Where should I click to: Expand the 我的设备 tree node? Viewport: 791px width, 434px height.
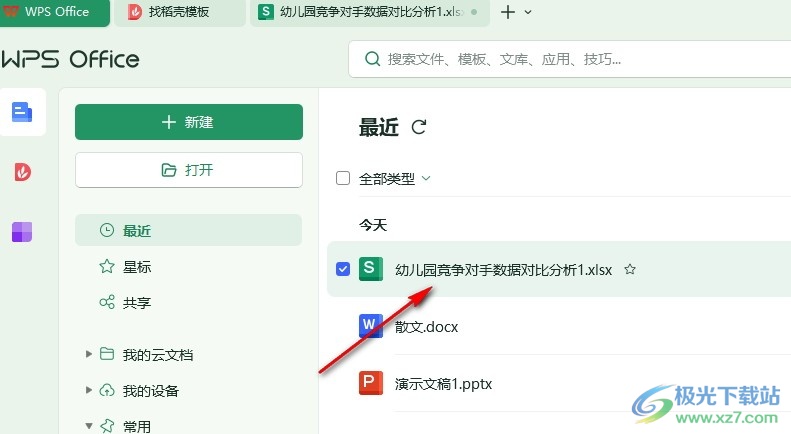click(89, 390)
